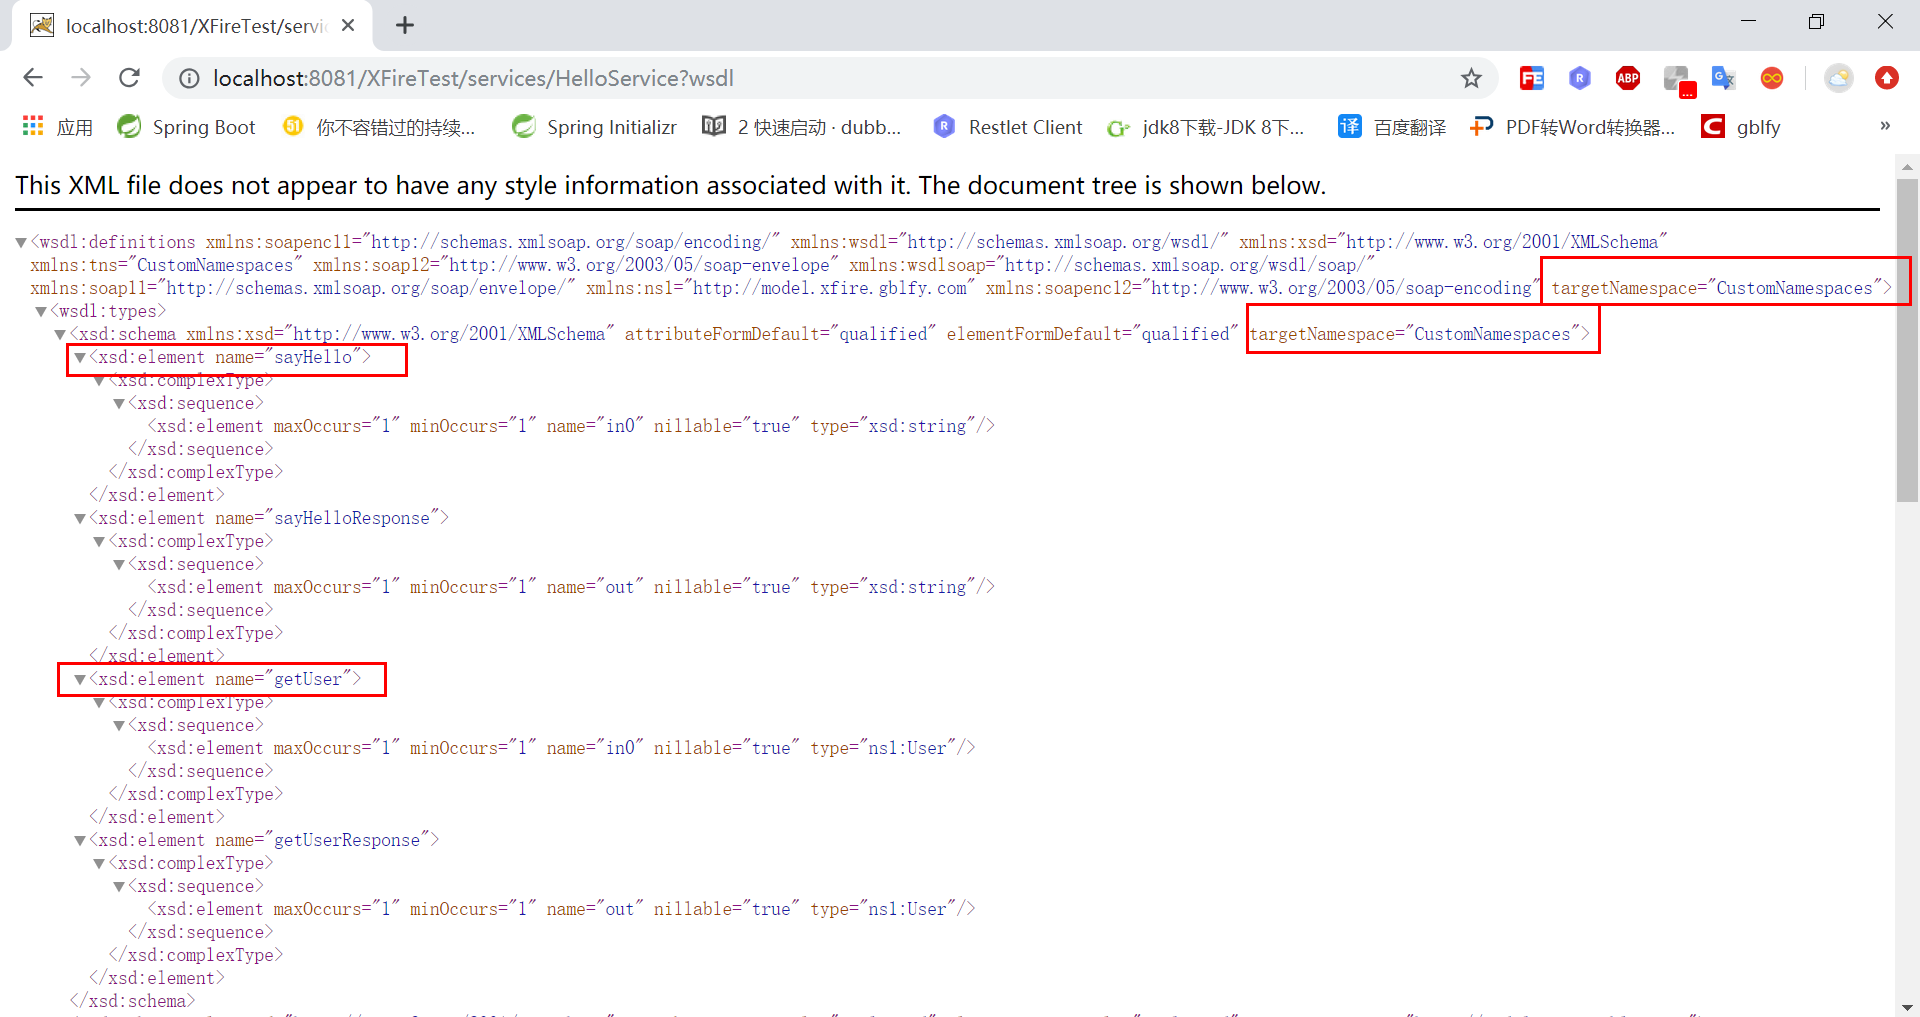Close the localhost:8081 XFireTest tab

[348, 25]
